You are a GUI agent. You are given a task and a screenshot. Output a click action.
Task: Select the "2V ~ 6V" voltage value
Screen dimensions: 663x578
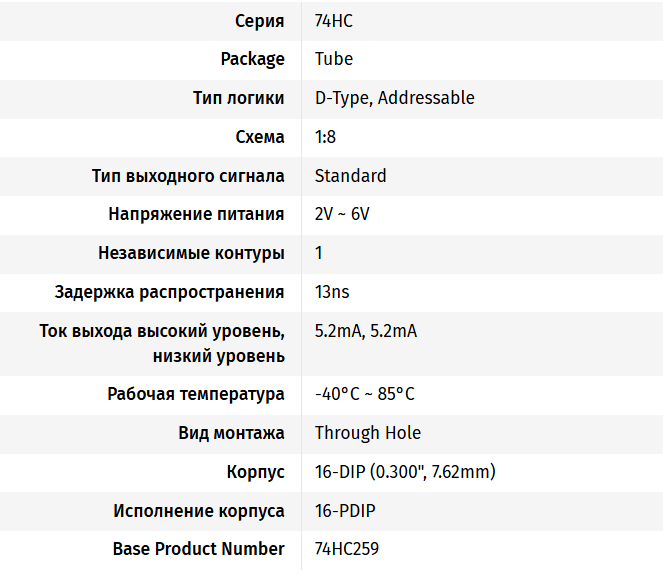(342, 215)
